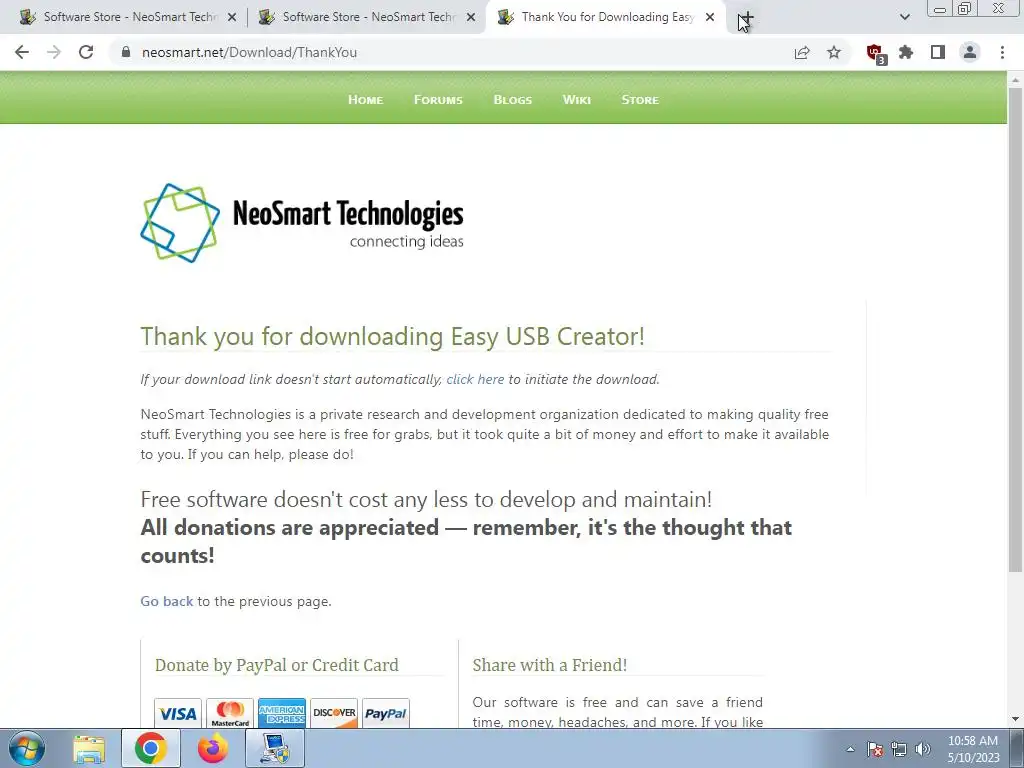
Task: Toggle the Chrome side panel icon
Action: [x=938, y=52]
